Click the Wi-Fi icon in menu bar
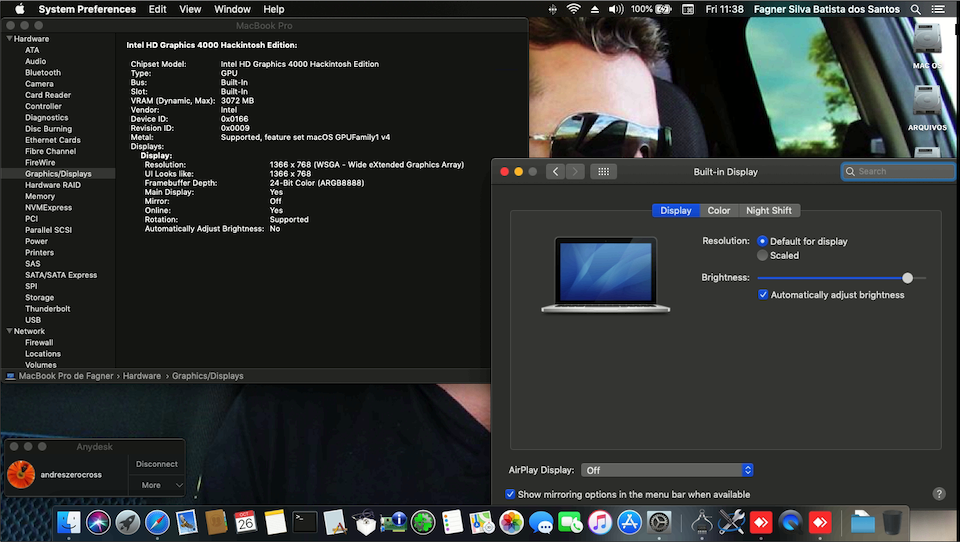 pos(573,9)
